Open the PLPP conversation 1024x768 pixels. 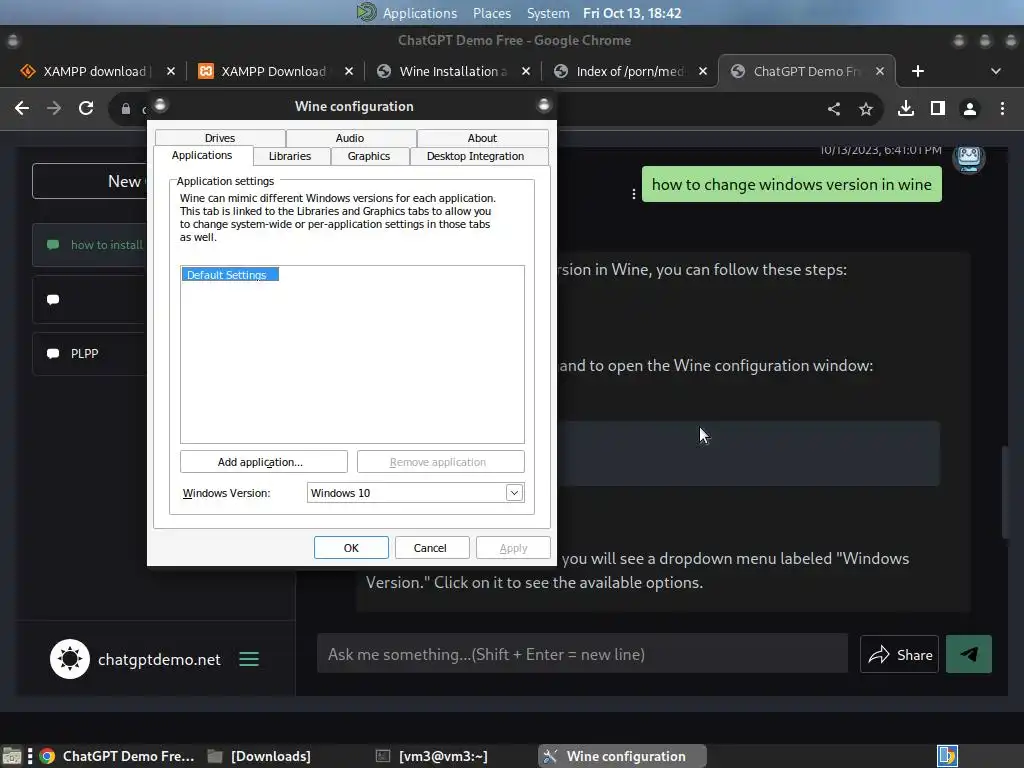coord(89,353)
